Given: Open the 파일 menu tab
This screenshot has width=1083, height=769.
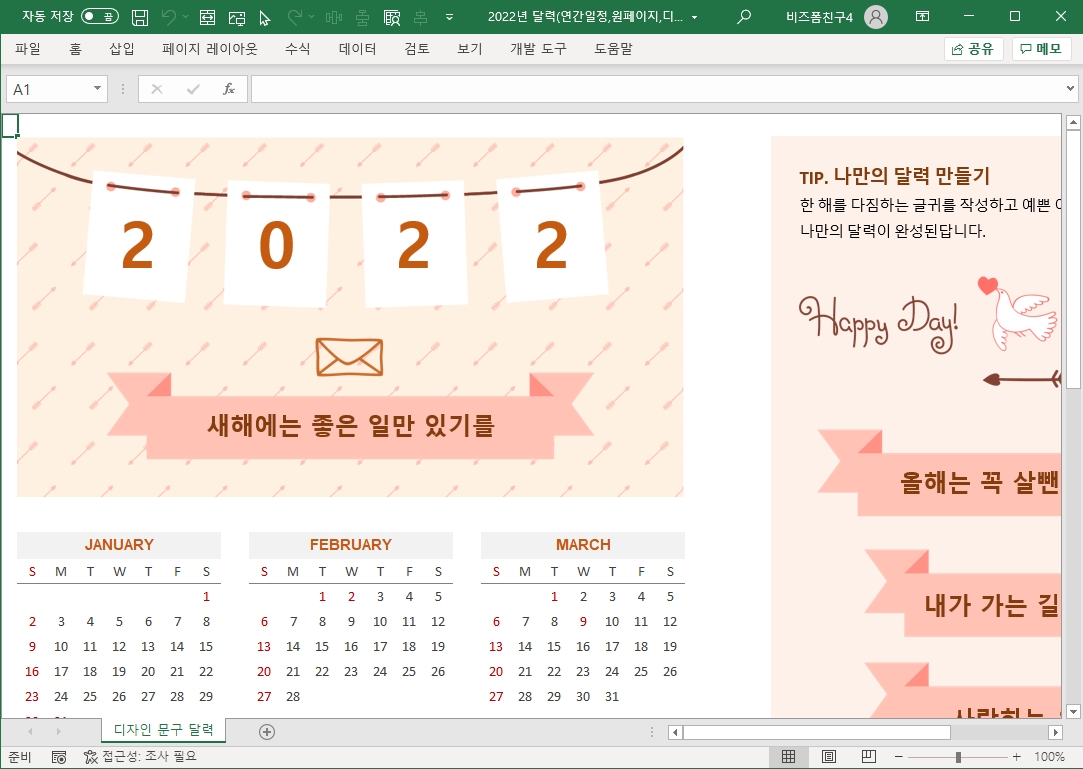Looking at the screenshot, I should click(28, 48).
